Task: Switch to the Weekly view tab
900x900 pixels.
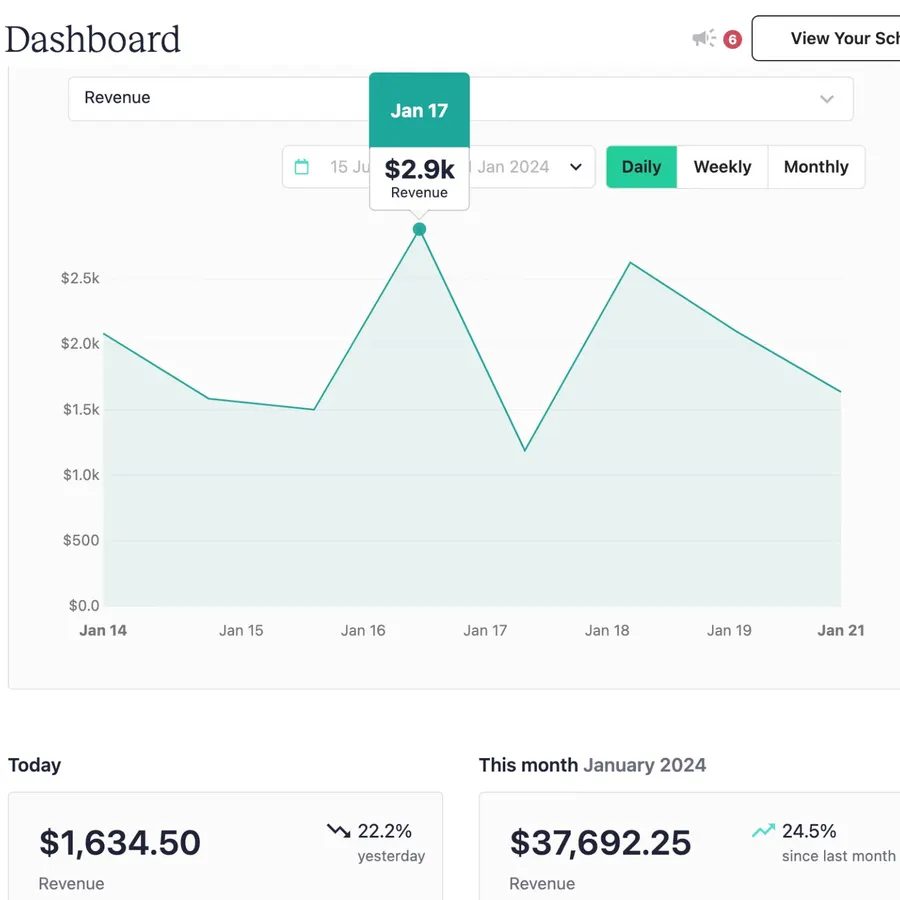Action: pyautogui.click(x=722, y=167)
